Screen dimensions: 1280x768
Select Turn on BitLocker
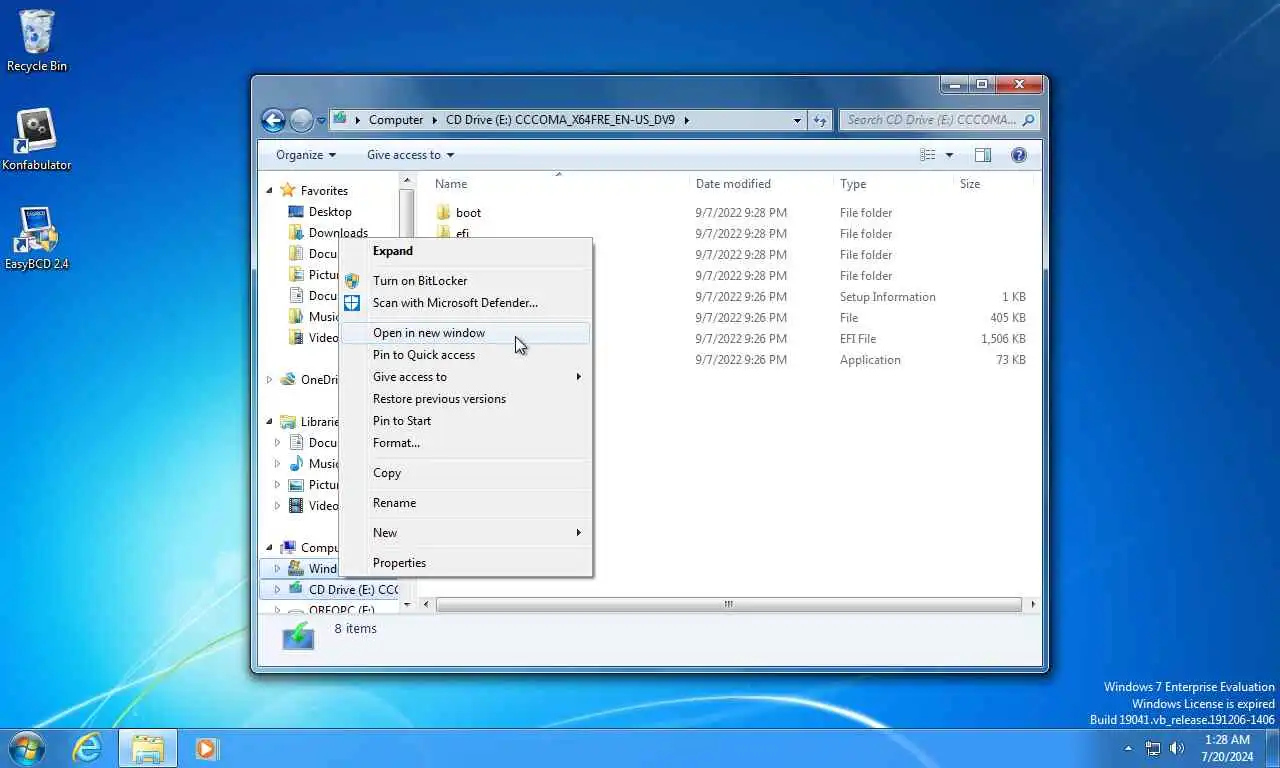pos(466,281)
